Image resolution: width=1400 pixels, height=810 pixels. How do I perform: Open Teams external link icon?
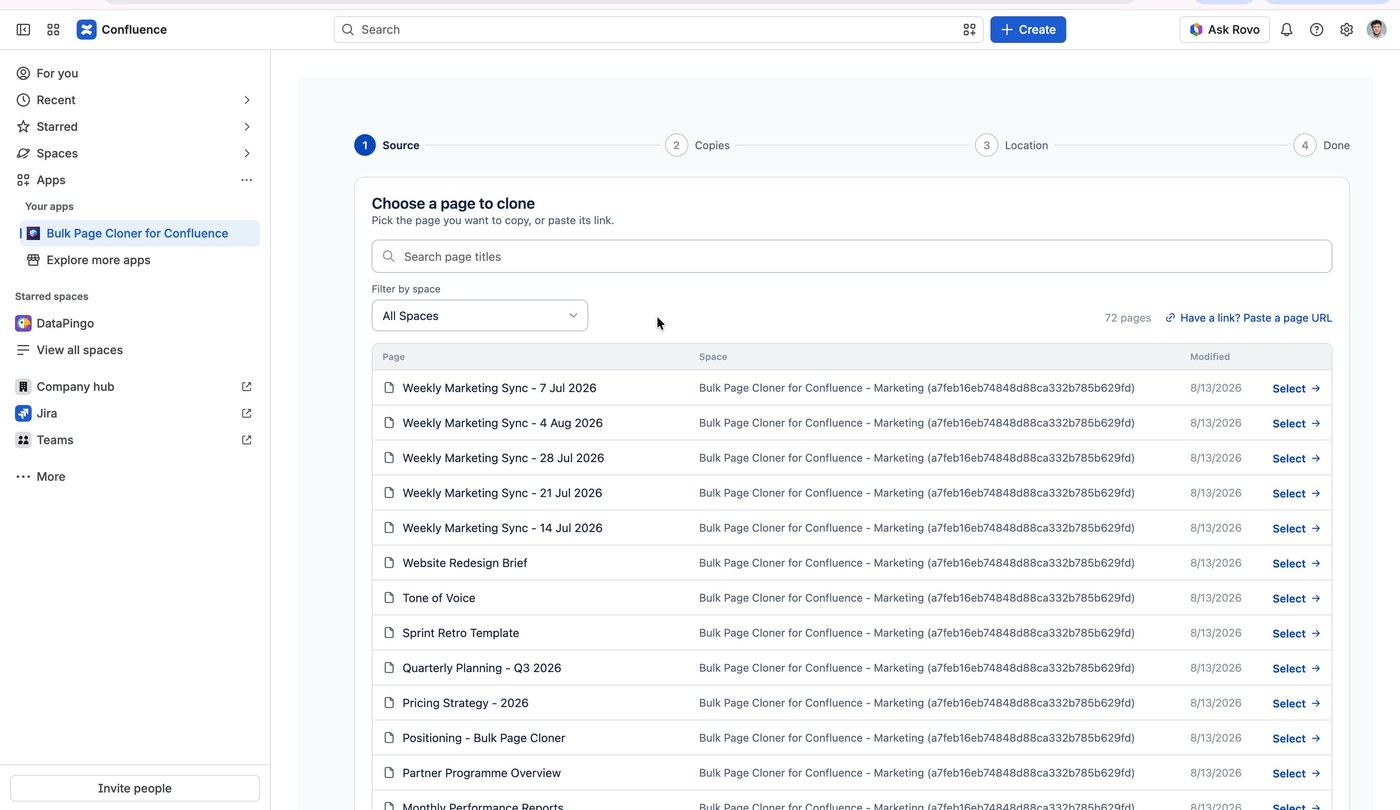tap(247, 440)
